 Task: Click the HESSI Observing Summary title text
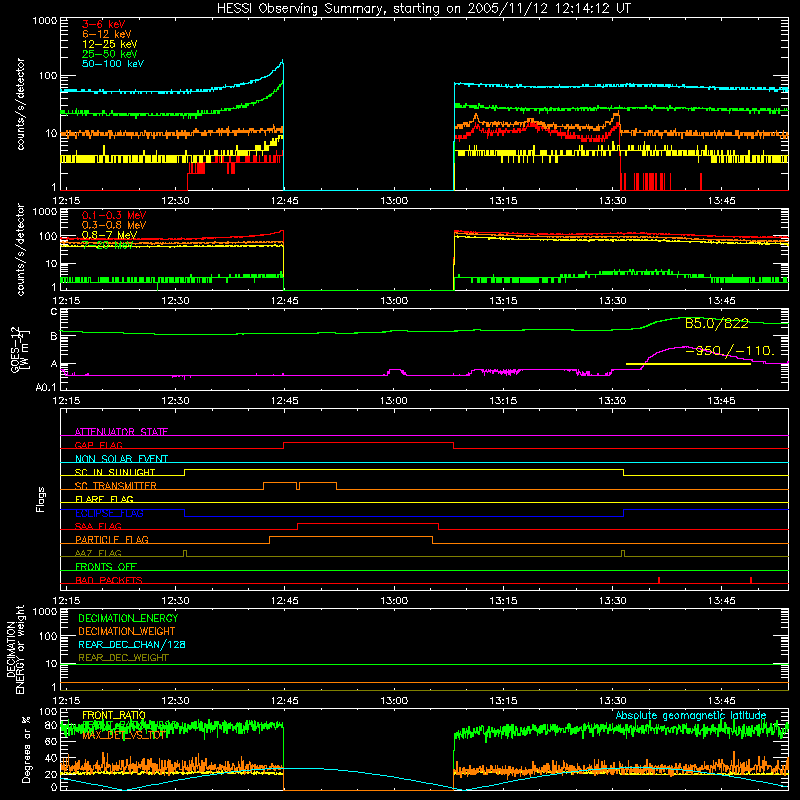point(423,9)
